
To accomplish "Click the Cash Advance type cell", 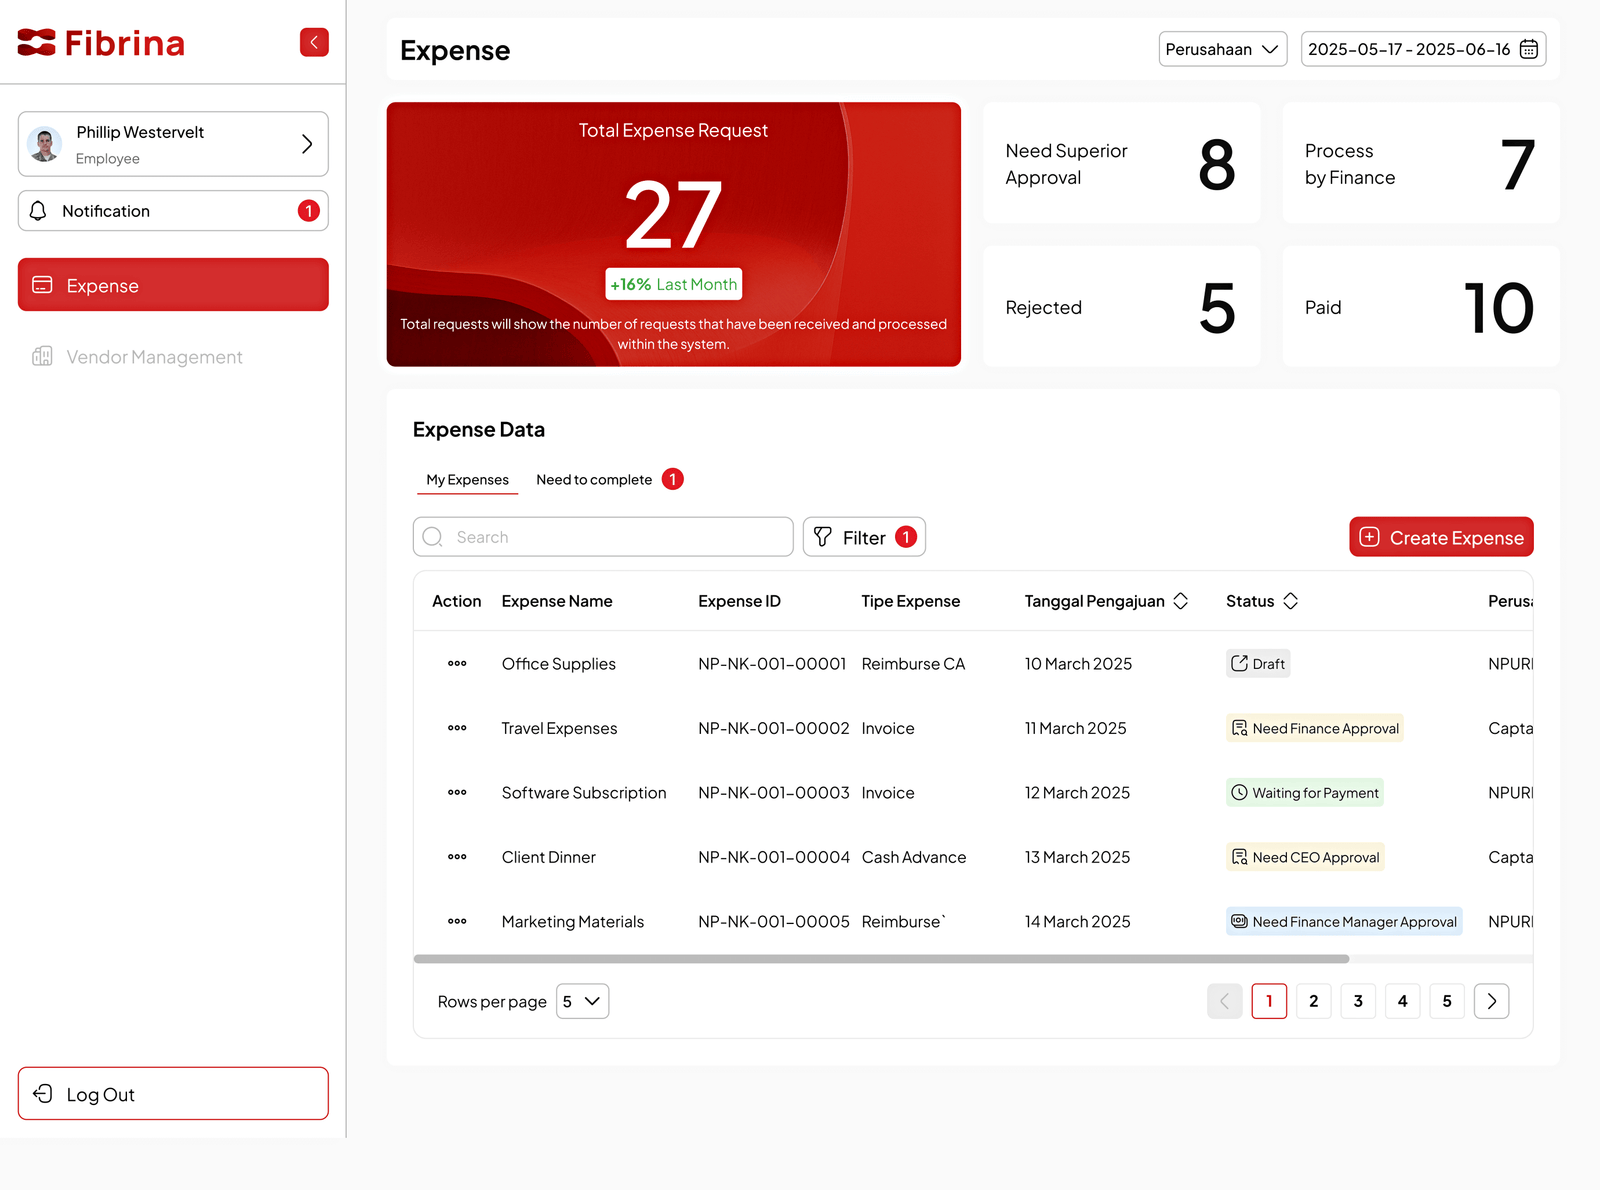I will (x=914, y=857).
